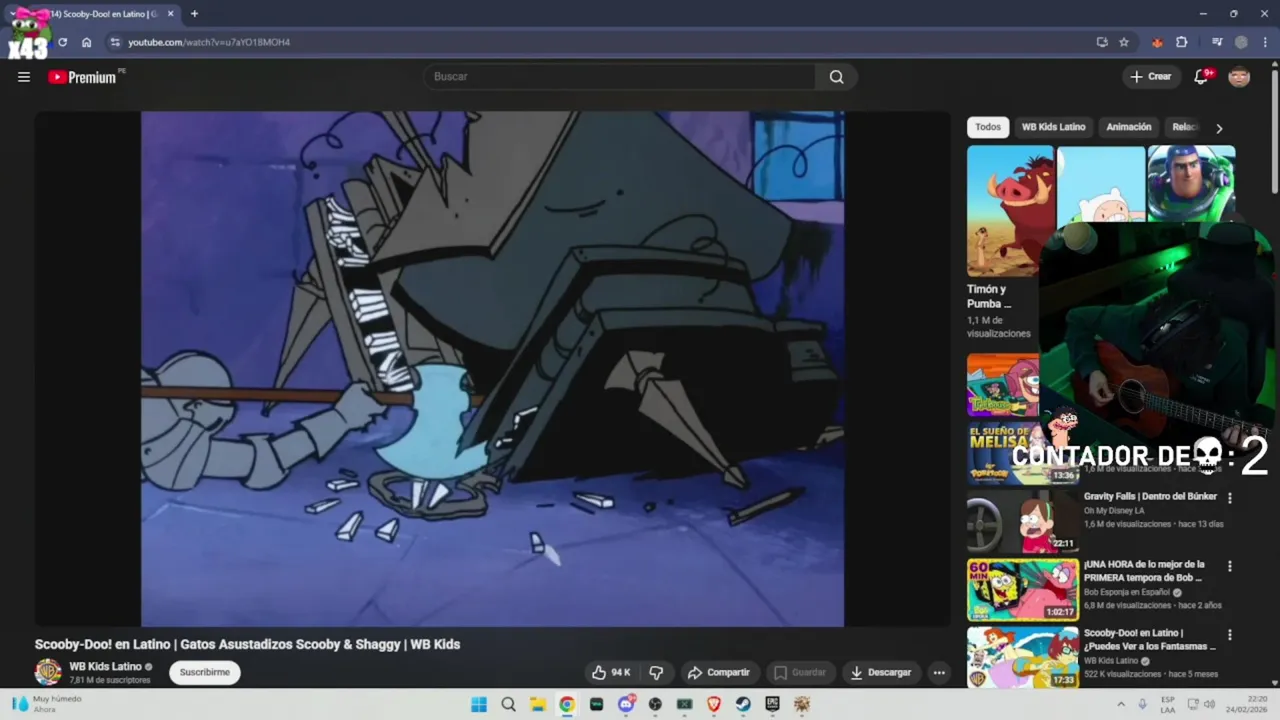Open ESP LAA keyboard language switcher
Viewport: 1280px width, 720px height.
click(1168, 704)
